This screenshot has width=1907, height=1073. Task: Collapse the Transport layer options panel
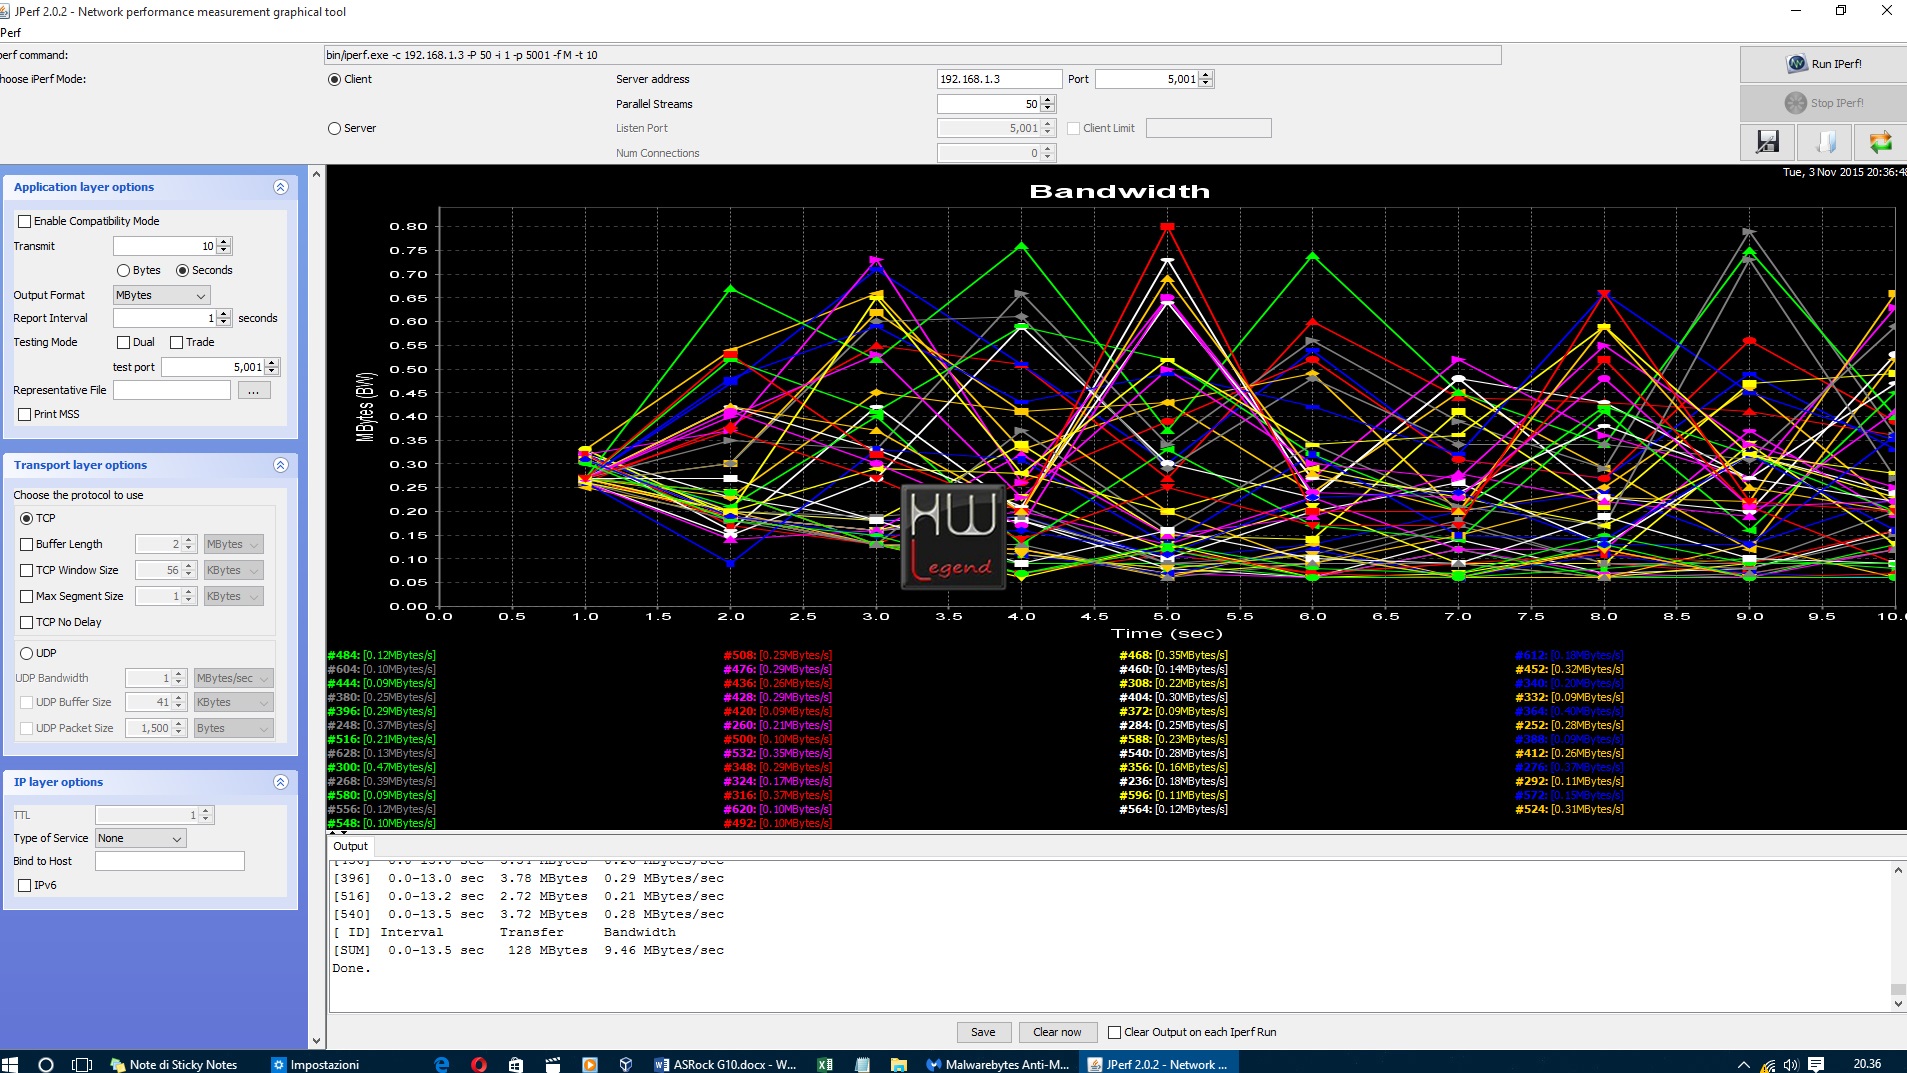281,465
